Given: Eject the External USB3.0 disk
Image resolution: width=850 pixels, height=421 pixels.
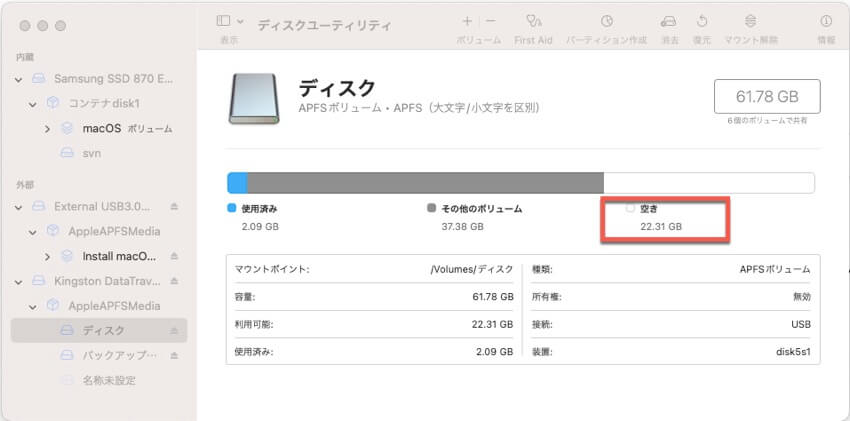Looking at the screenshot, I should [174, 206].
